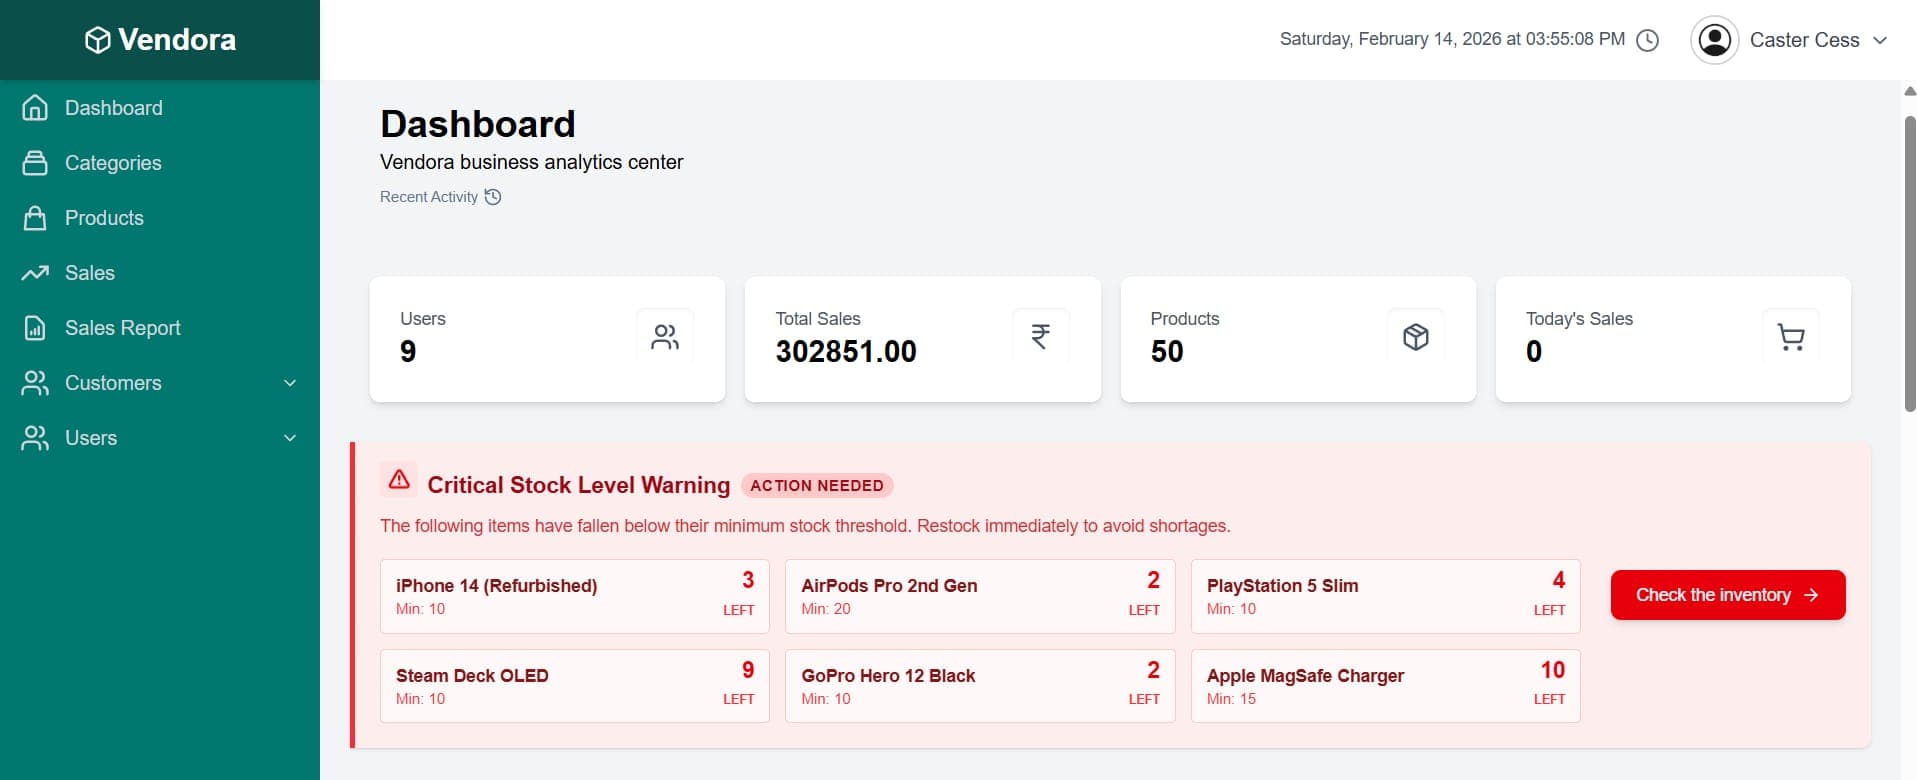Click the Vendora brand name text
This screenshot has width=1917, height=780.
(x=177, y=40)
